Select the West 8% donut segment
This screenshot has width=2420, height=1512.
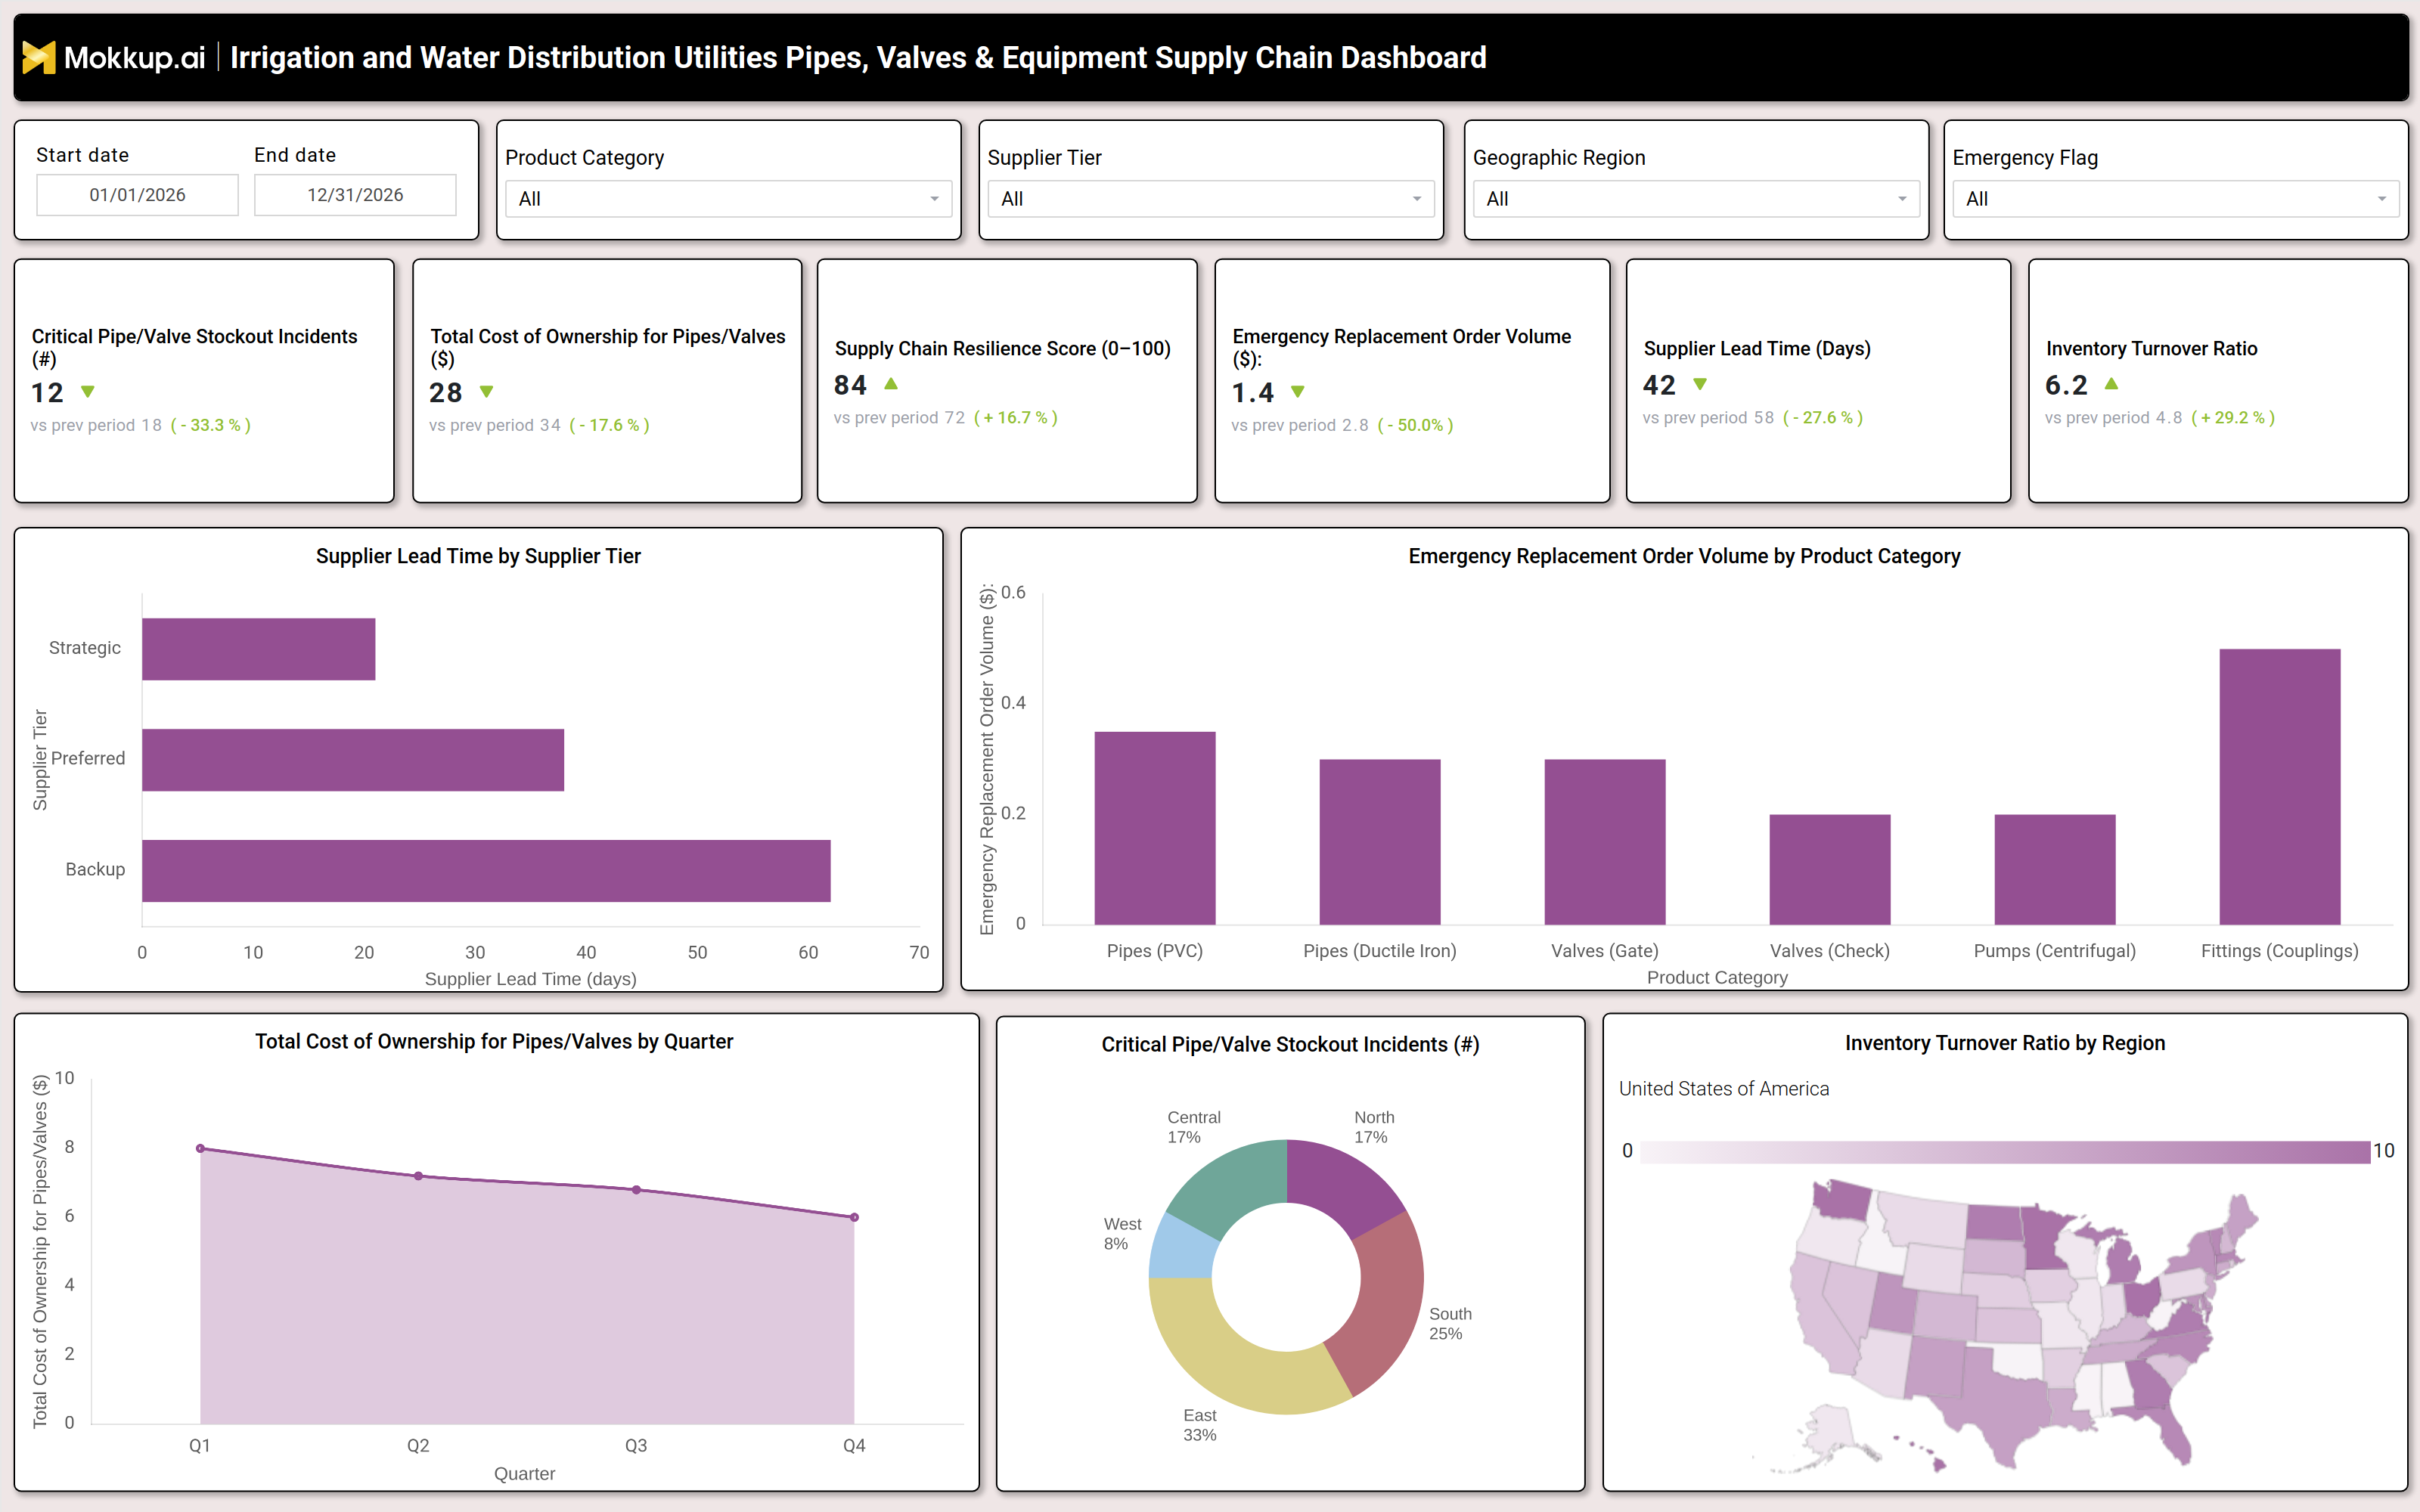coord(1181,1250)
